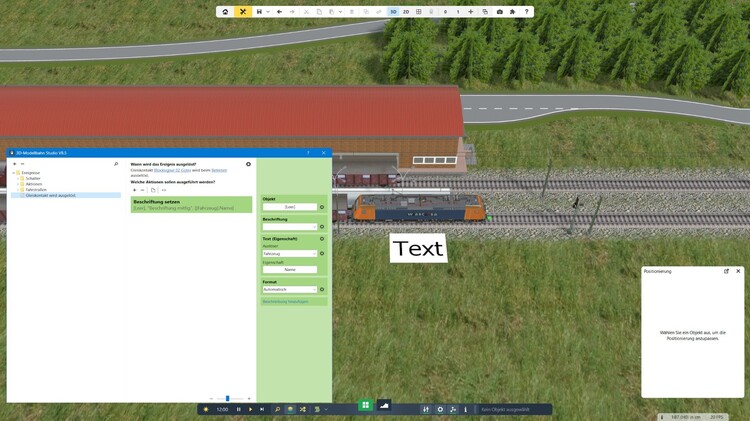Adjust the zoom slider in event window
This screenshot has width=750, height=421.
(228, 398)
